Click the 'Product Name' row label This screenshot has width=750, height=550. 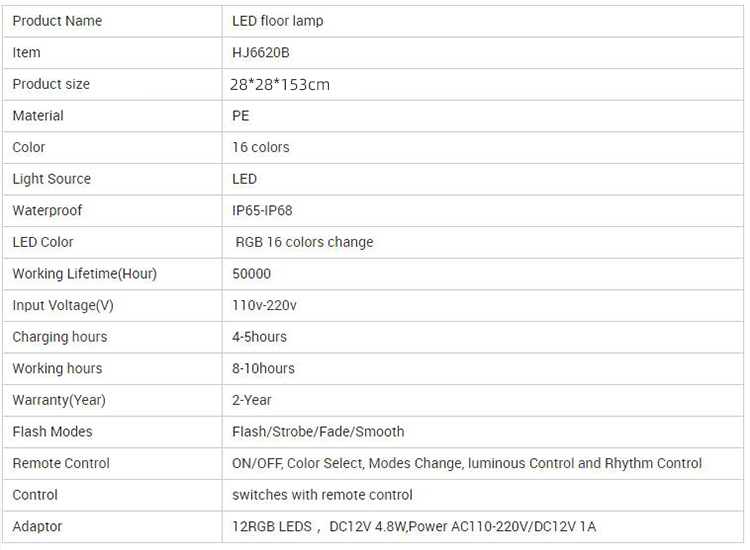(57, 21)
